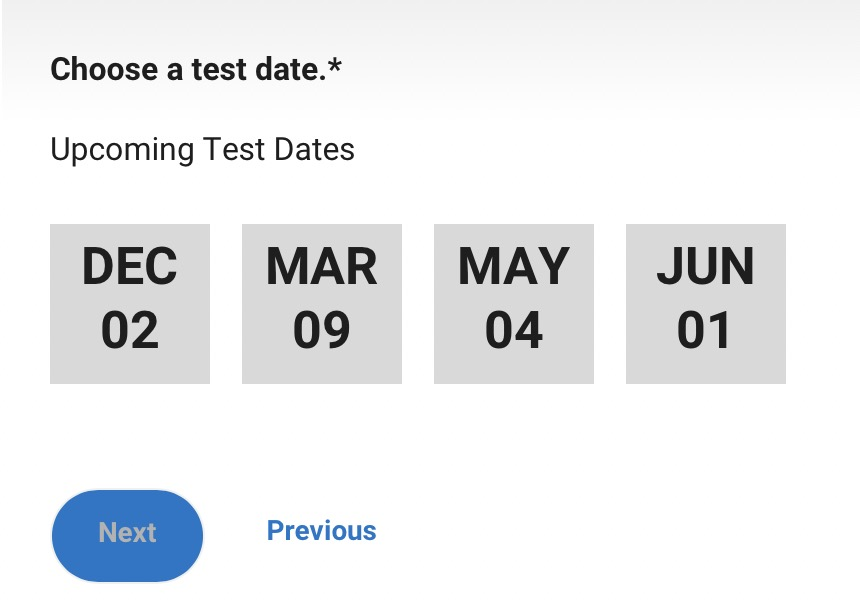Toggle the gray MAR tile on
The height and width of the screenshot is (608, 860).
322,303
